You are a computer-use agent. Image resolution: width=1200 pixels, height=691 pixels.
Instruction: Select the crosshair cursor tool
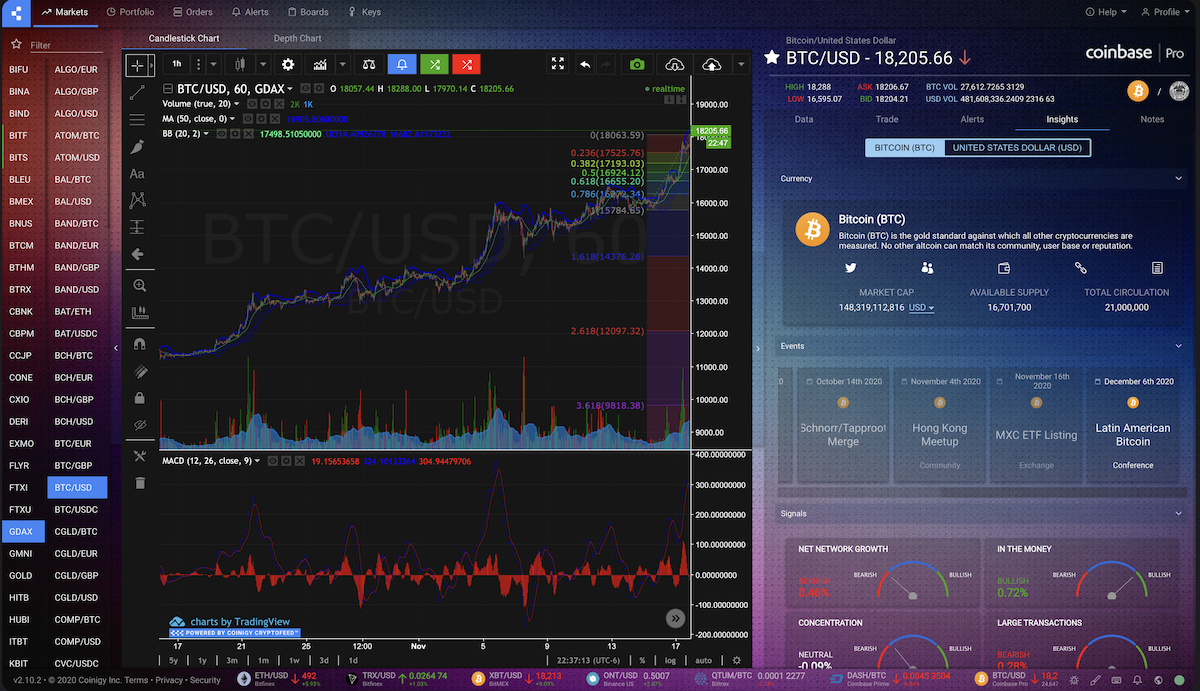pos(136,65)
